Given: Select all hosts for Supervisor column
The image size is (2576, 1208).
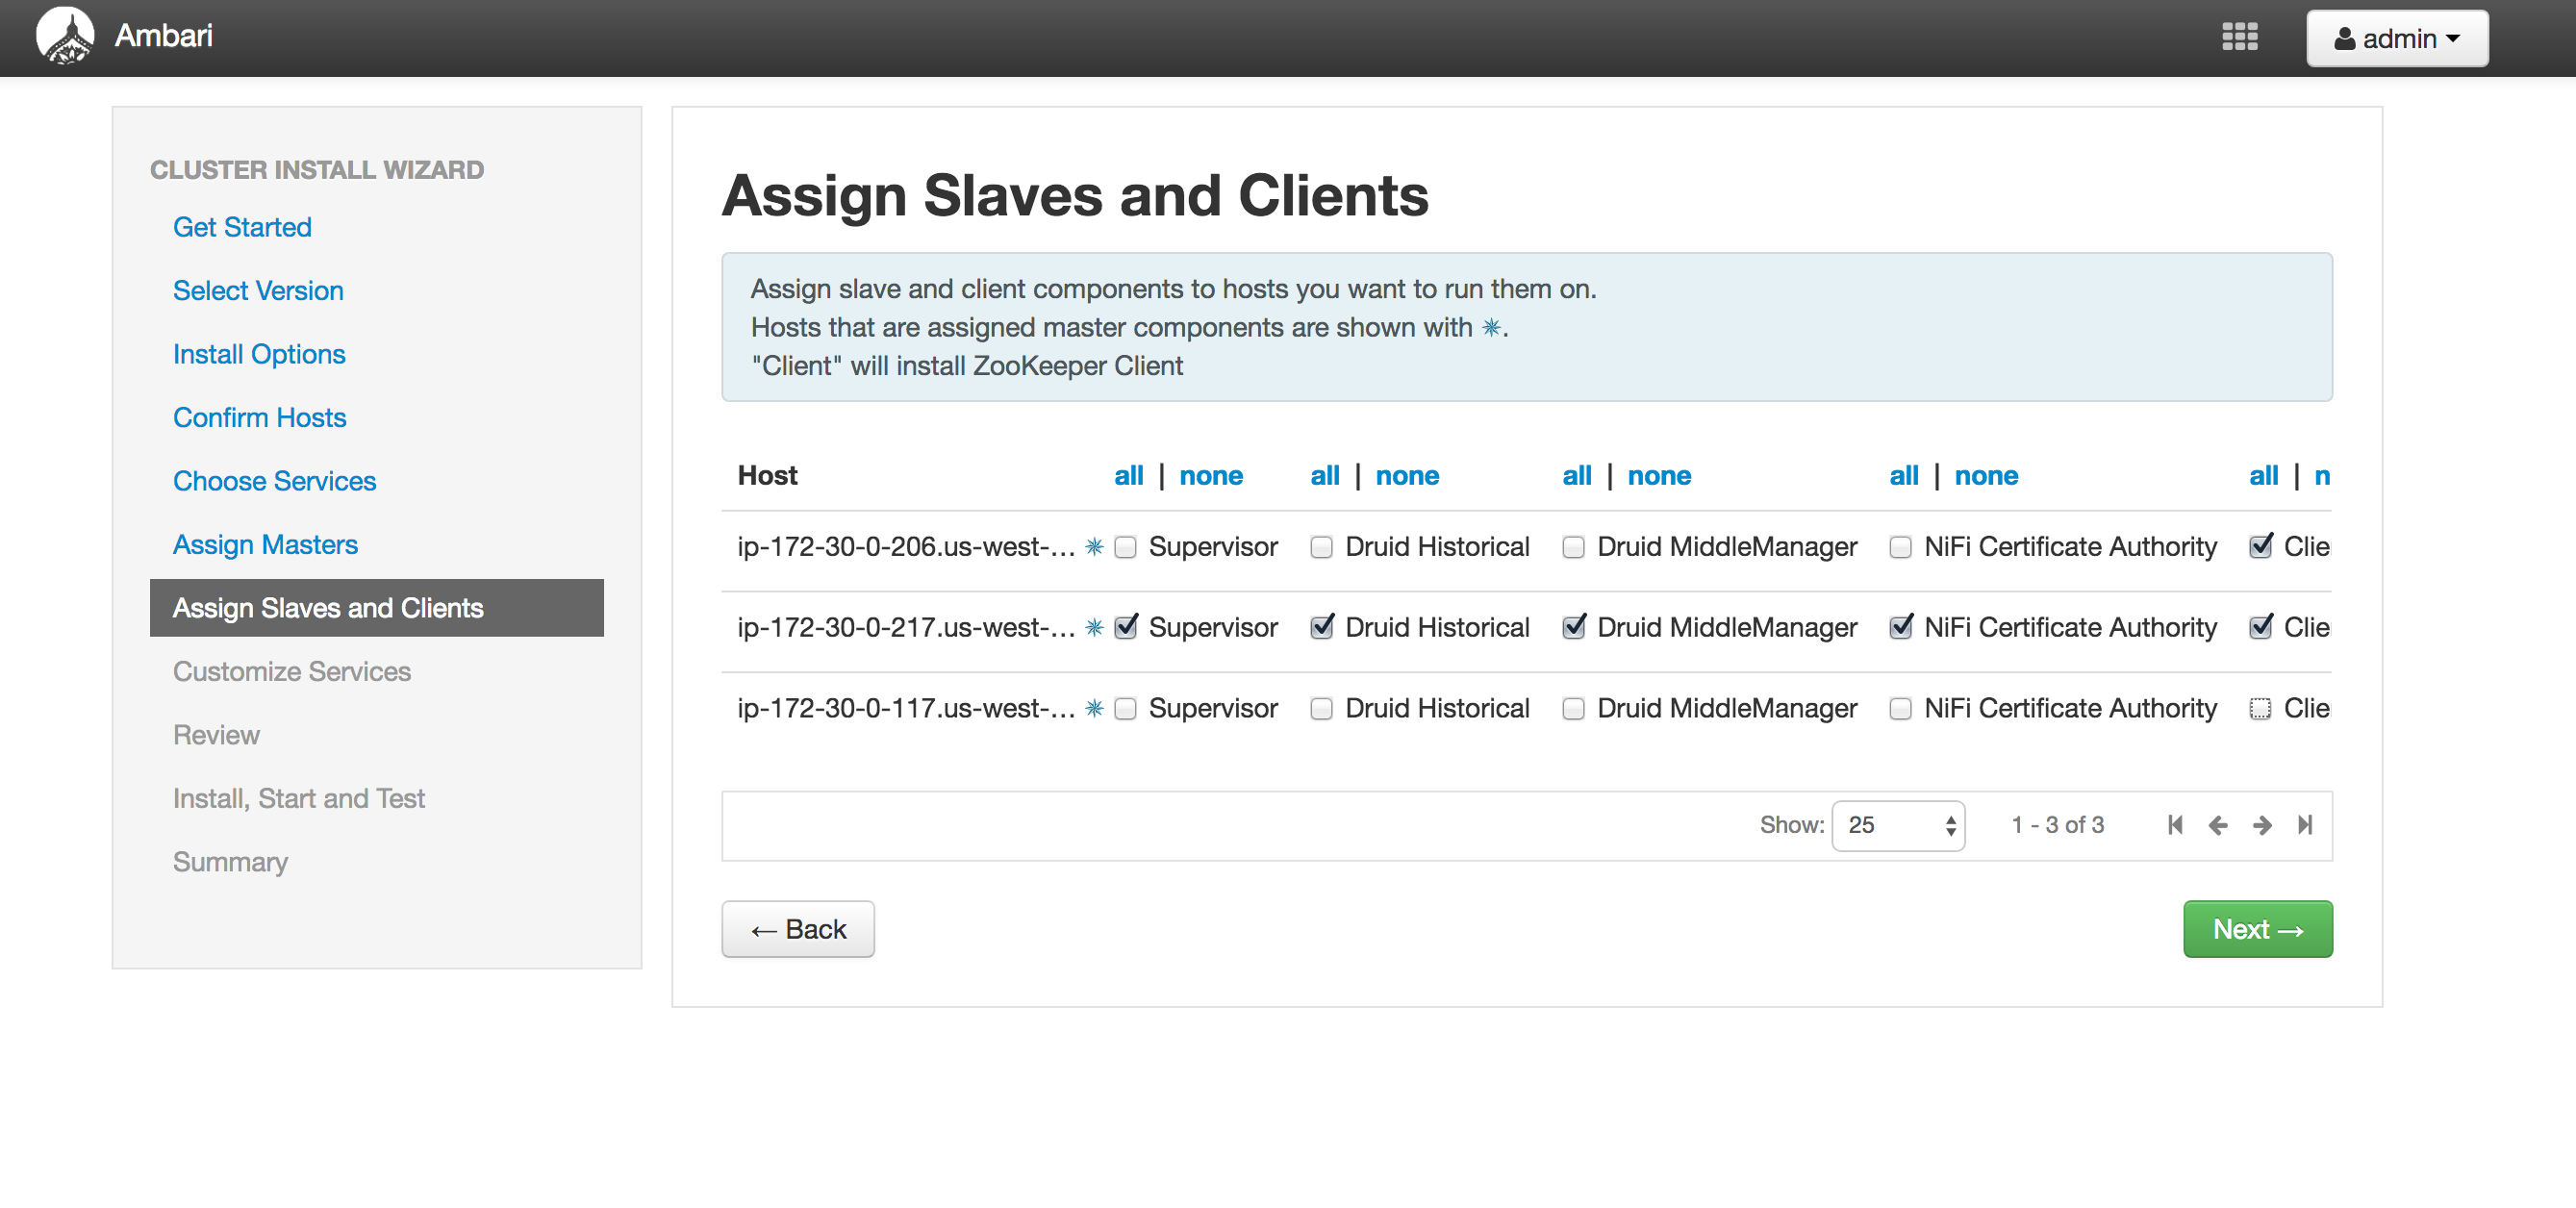Looking at the screenshot, I should [x=1128, y=476].
